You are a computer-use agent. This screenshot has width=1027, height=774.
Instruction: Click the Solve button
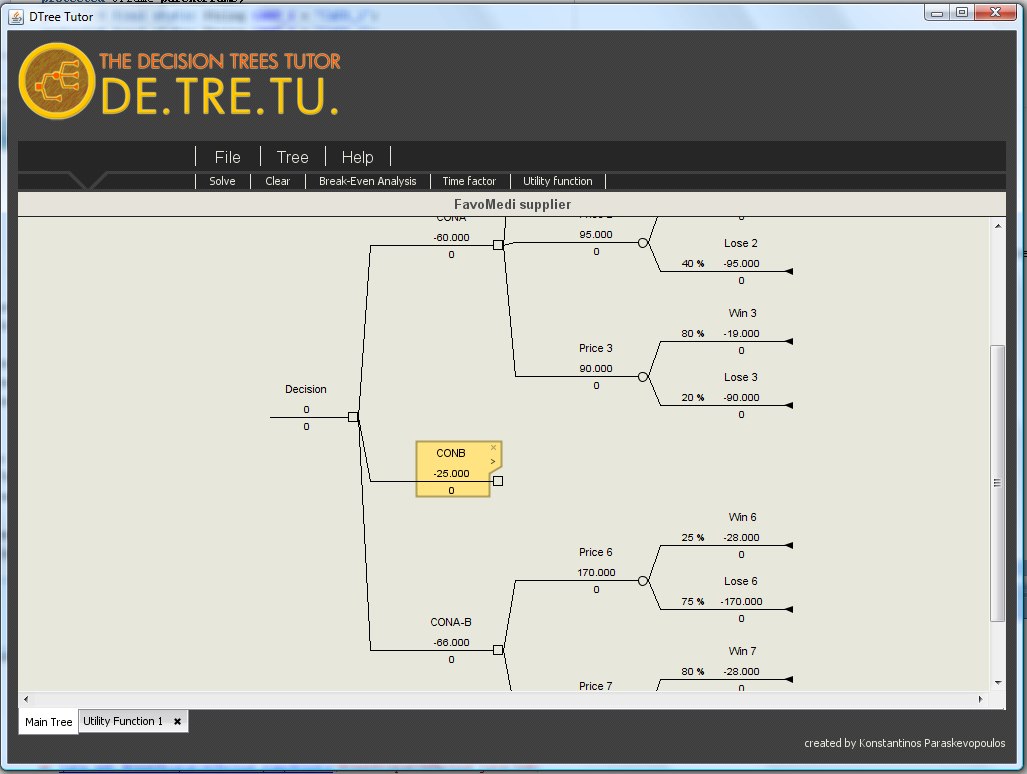(222, 181)
